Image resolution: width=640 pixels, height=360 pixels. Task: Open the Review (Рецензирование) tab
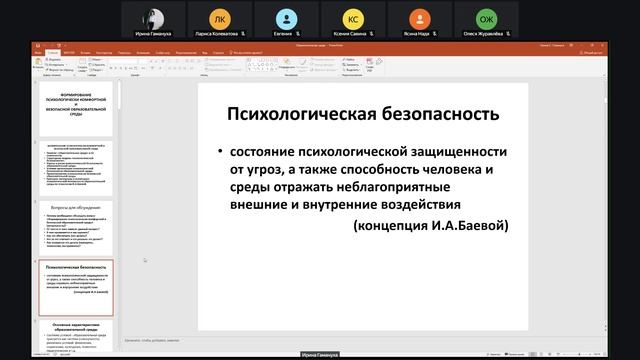click(186, 53)
